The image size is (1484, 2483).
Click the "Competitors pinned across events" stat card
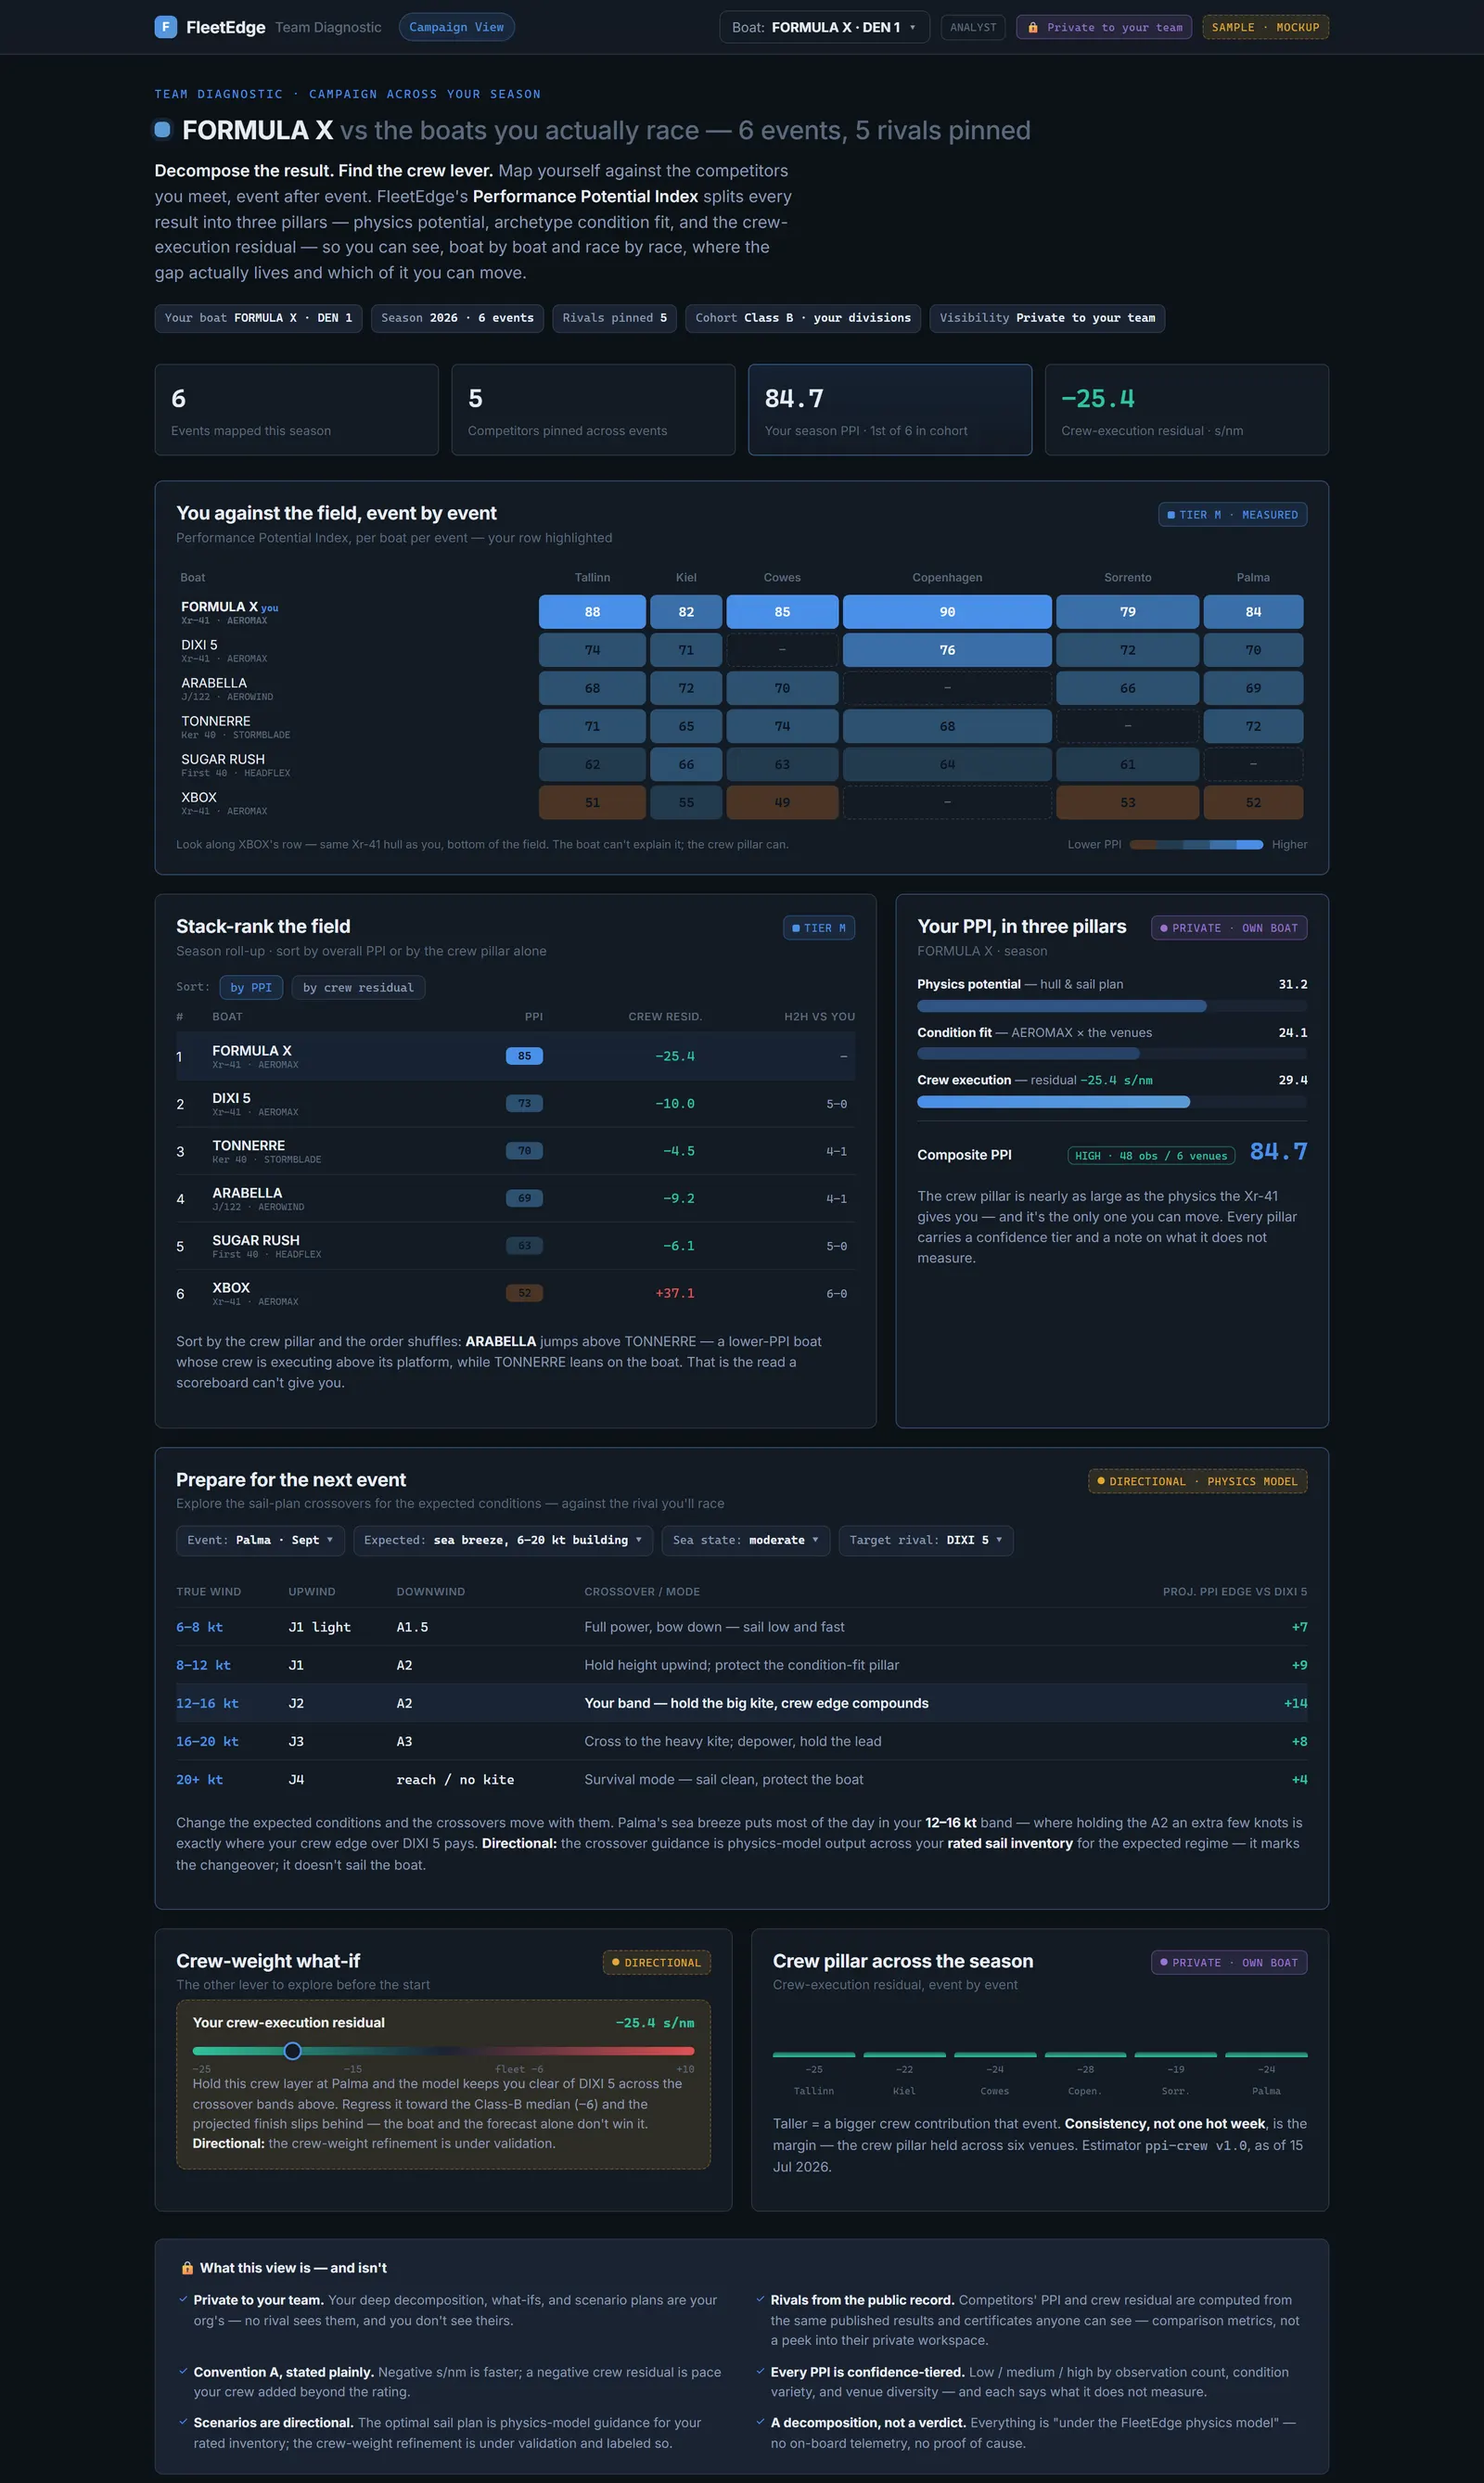pos(593,410)
